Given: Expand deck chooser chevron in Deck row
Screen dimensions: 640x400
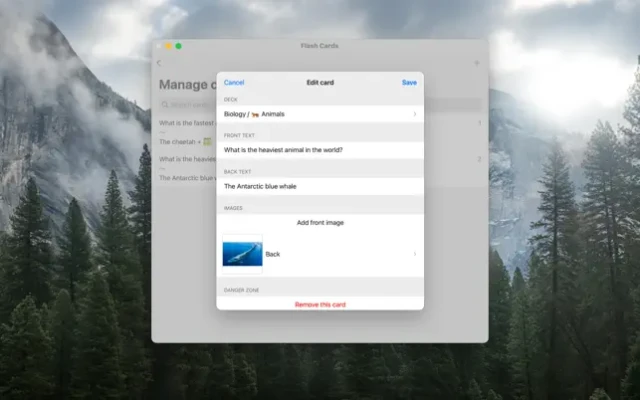Looking at the screenshot, I should [415, 114].
